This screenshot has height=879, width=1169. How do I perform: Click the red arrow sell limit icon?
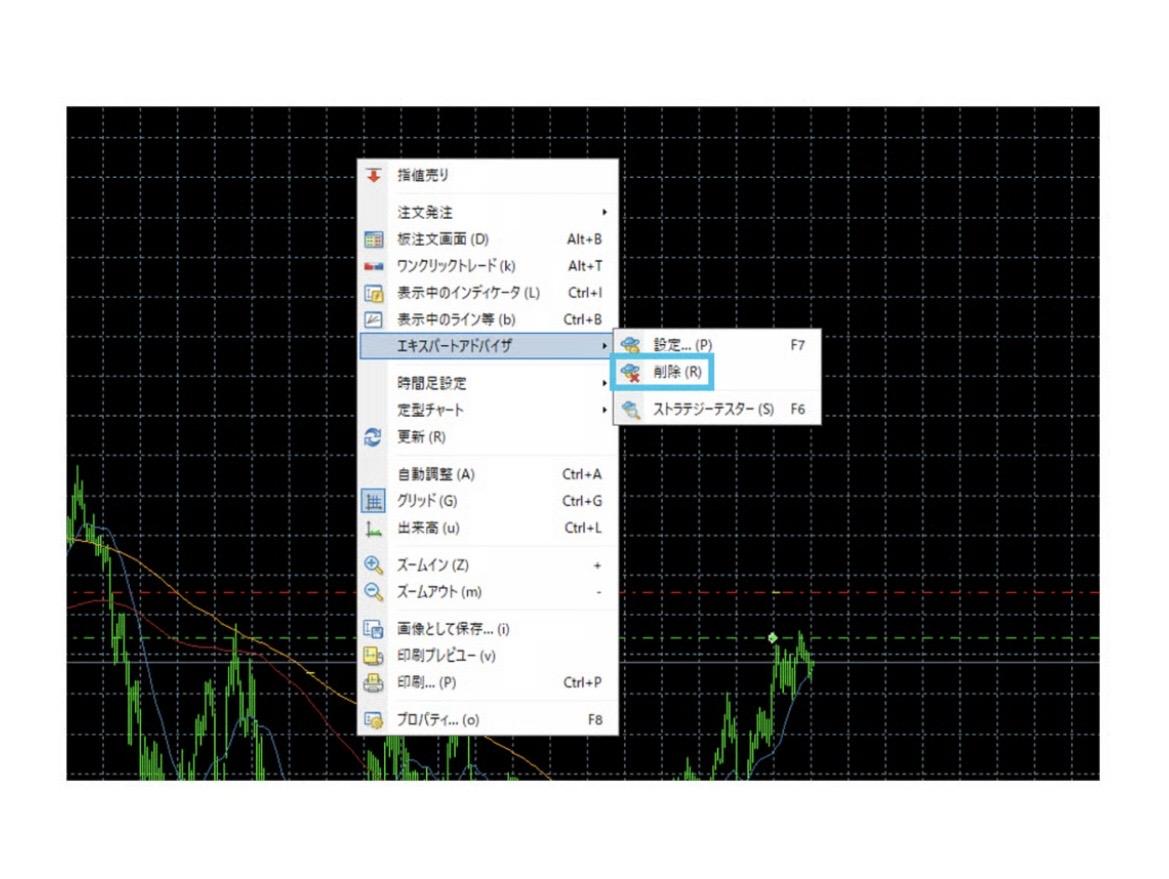coord(374,176)
